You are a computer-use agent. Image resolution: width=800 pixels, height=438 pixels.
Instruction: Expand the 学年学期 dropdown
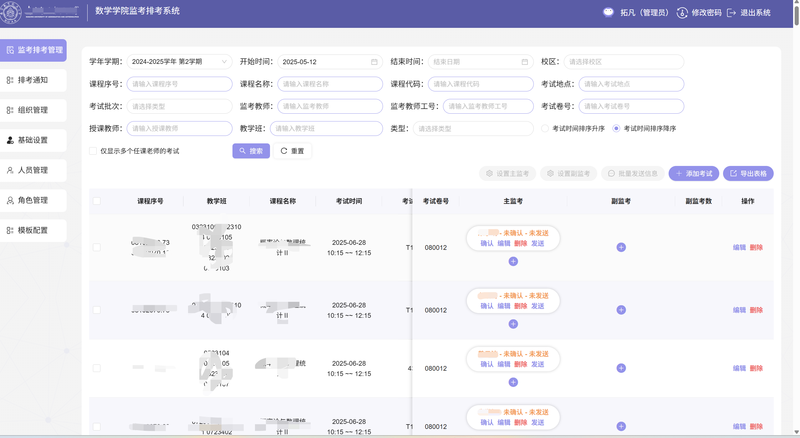[180, 62]
